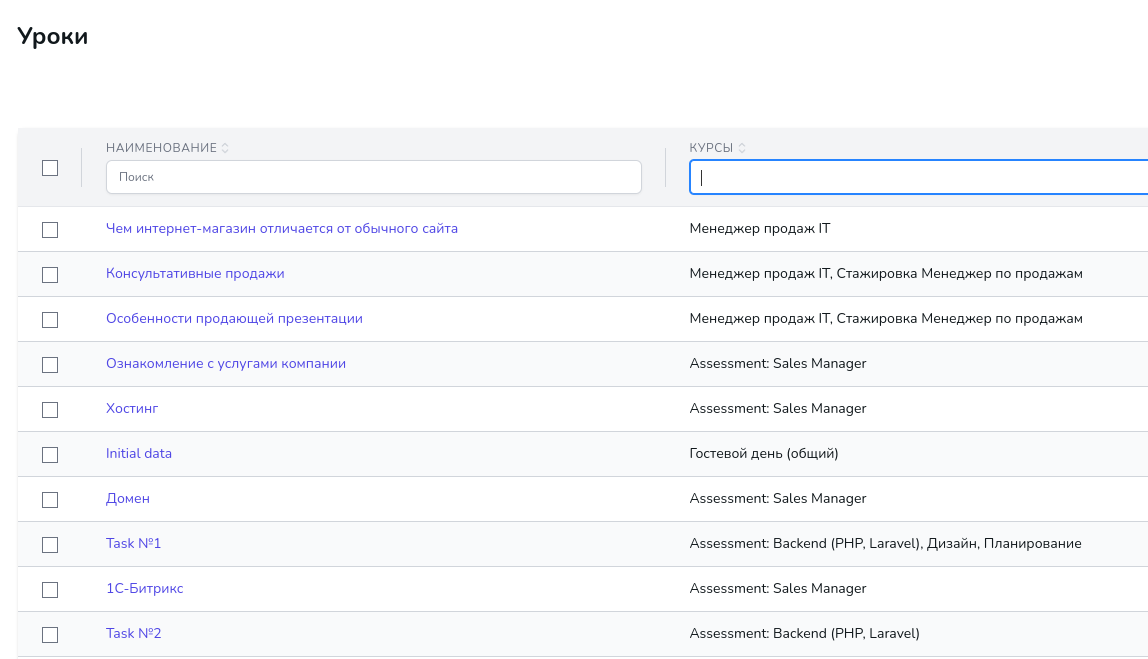Open the Хостинг lesson link
This screenshot has width=1148, height=659.
[x=132, y=409]
